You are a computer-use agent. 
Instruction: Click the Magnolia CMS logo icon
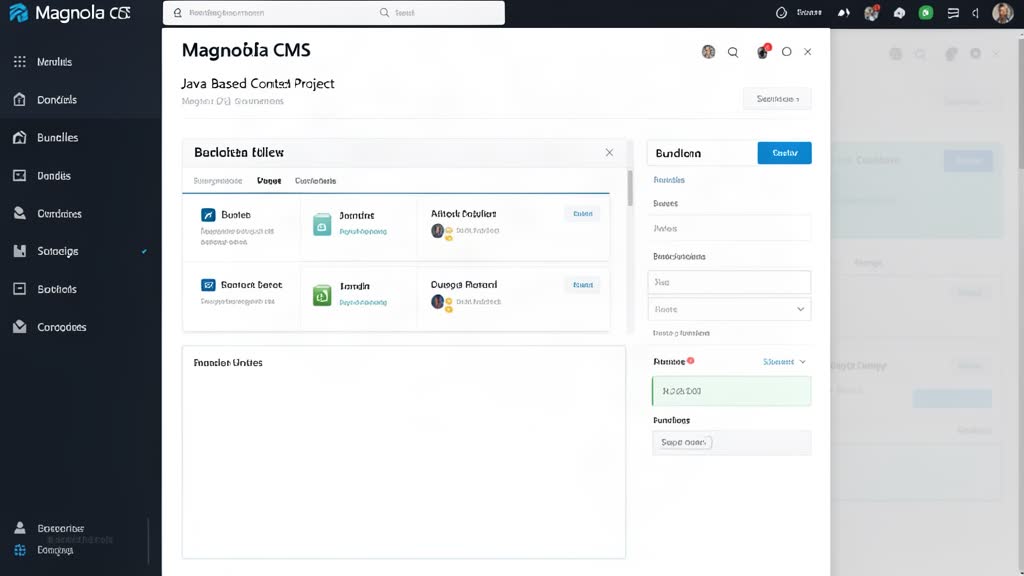tap(18, 12)
